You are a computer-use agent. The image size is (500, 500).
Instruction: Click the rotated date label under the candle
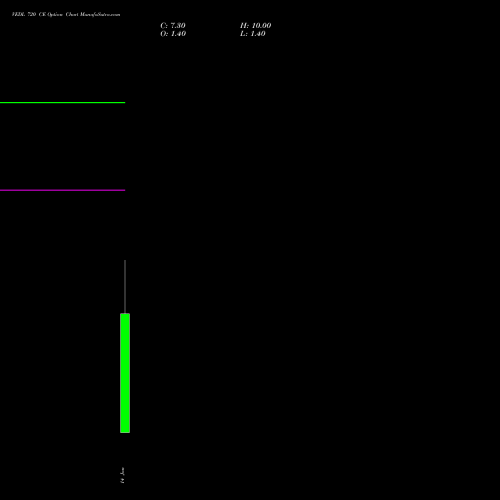[x=123, y=475]
